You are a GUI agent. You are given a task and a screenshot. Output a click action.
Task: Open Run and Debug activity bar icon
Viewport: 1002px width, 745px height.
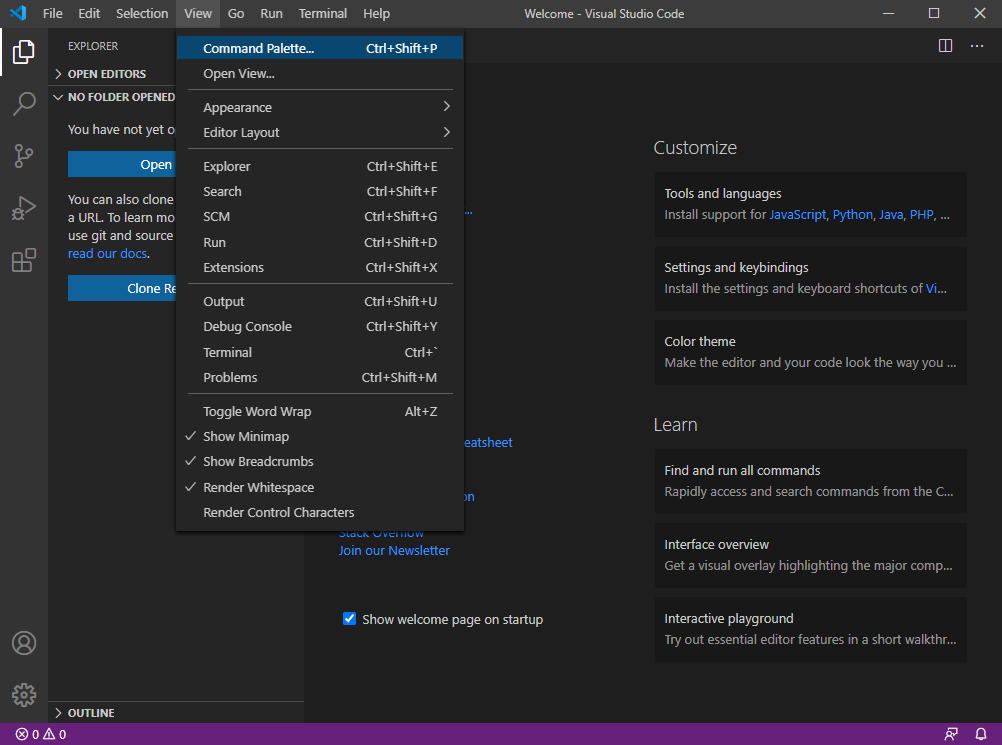24,208
